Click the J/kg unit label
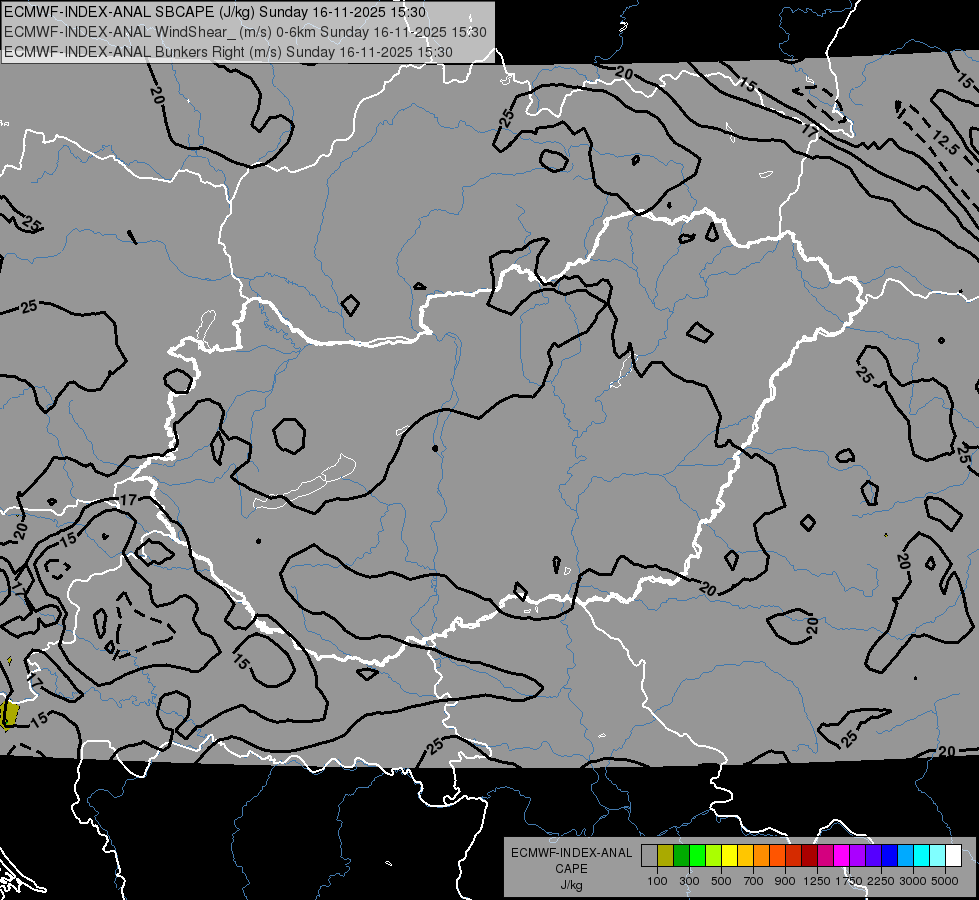This screenshot has height=900, width=979. 571,886
